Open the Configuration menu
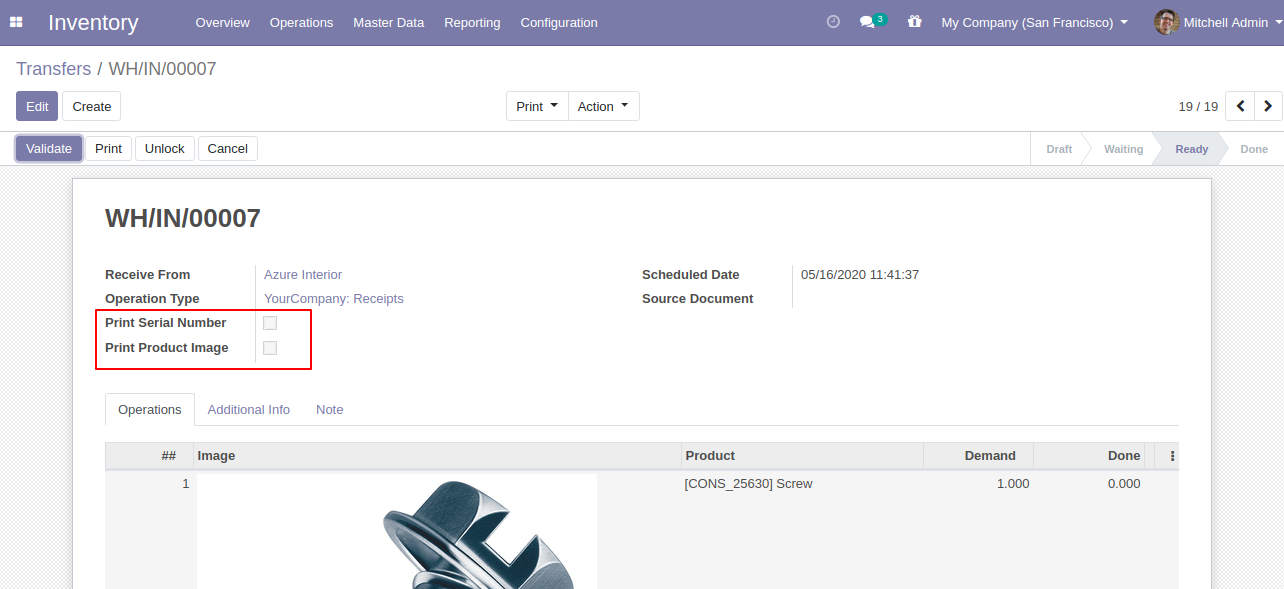 pyautogui.click(x=559, y=22)
